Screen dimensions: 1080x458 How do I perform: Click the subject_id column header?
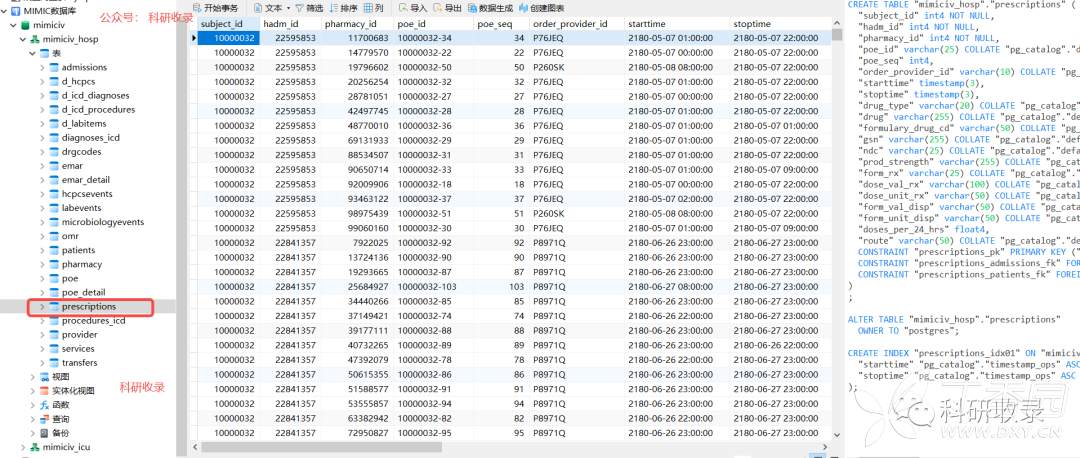pos(223,23)
